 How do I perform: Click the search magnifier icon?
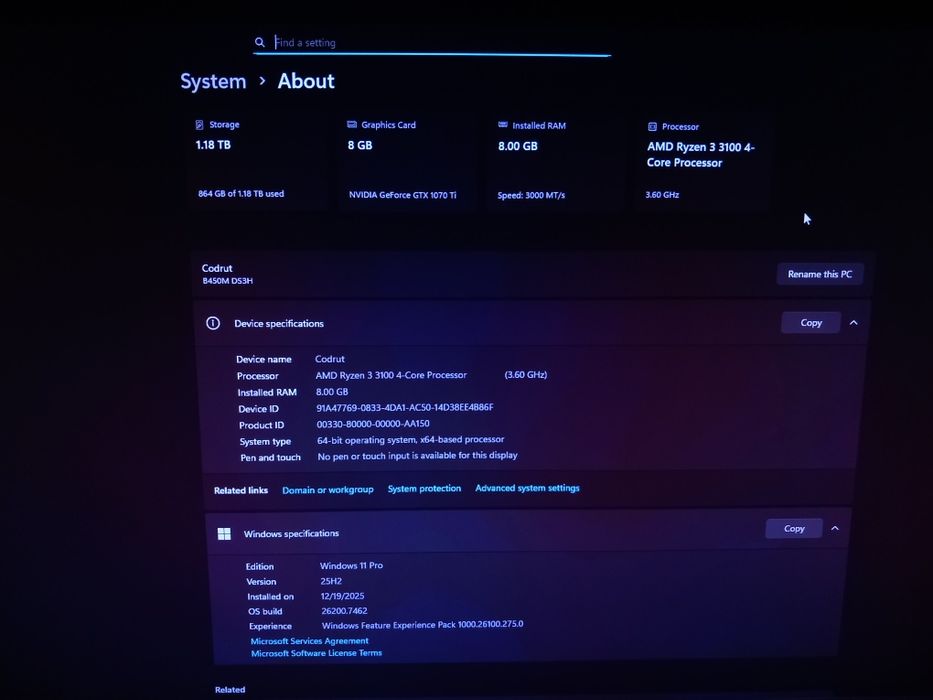(x=259, y=42)
